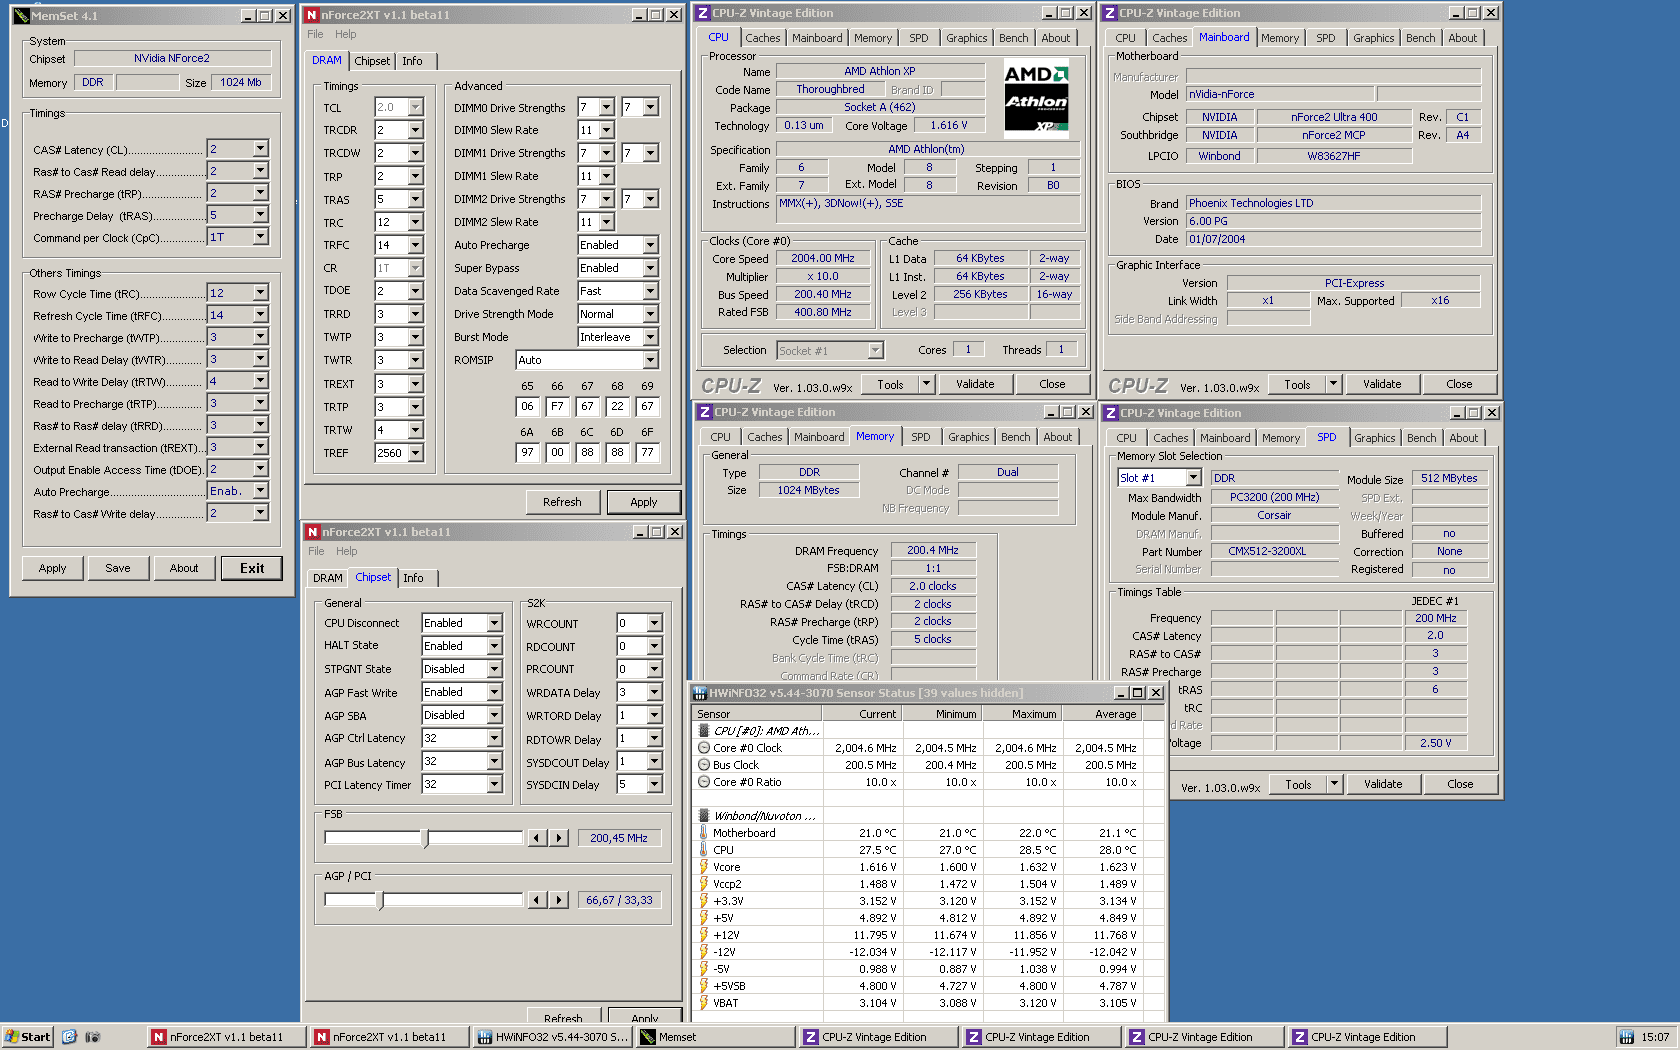
Task: Switch to Chipset tab in upper nForce2XT window
Action: click(x=372, y=61)
